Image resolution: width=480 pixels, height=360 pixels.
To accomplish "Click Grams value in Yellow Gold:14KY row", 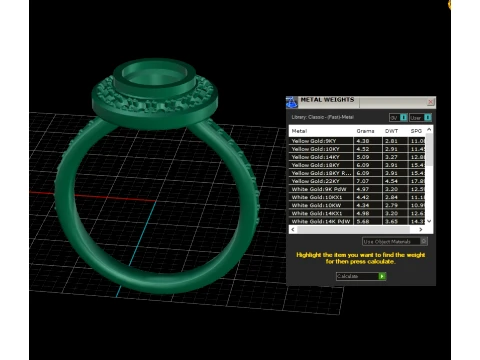I will pos(363,157).
